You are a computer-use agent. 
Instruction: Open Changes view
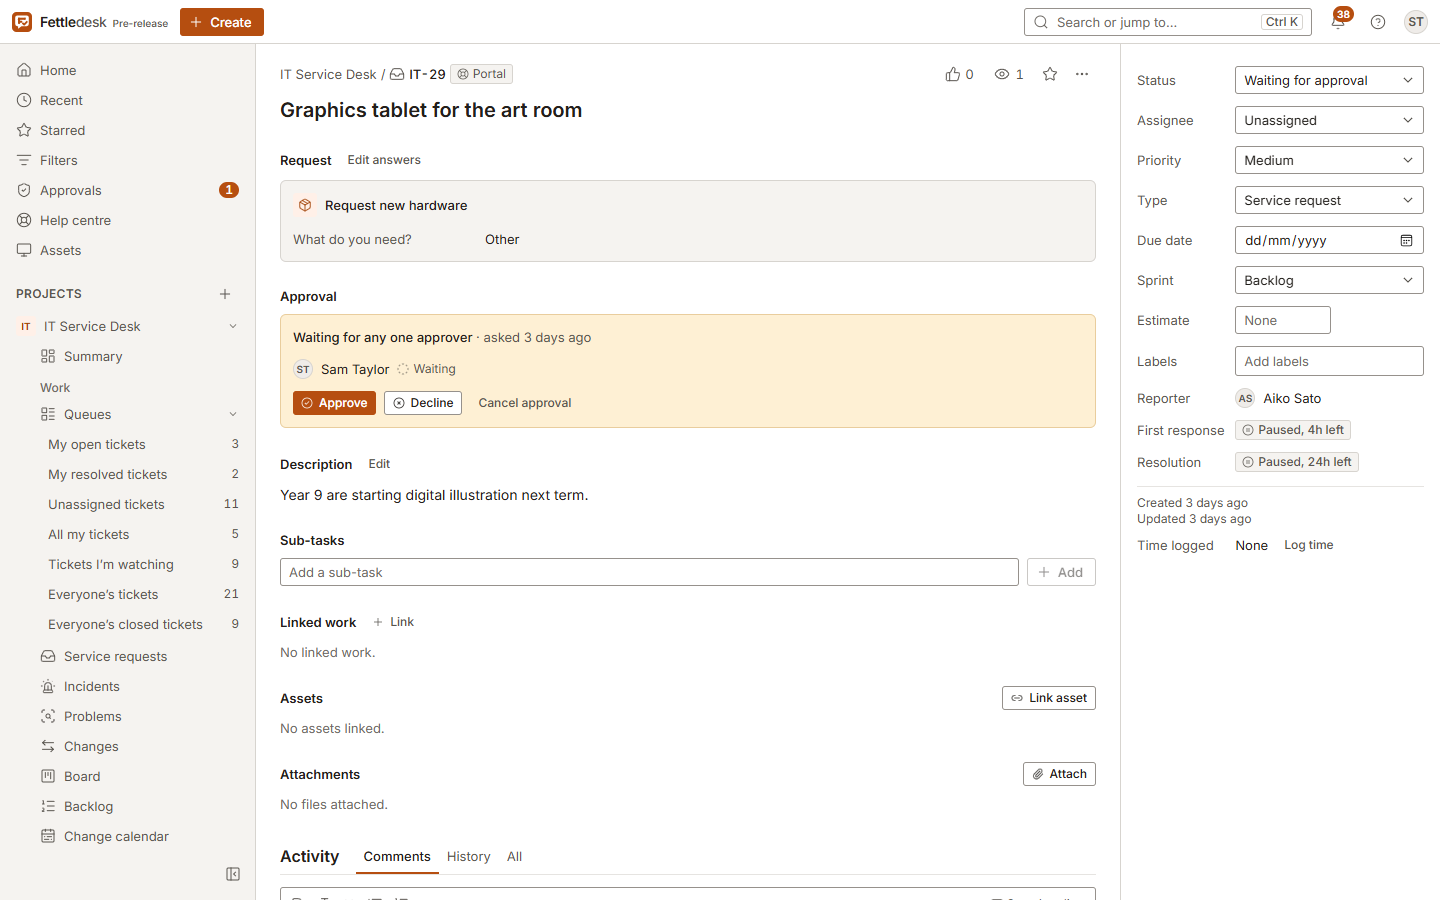tap(140, 746)
